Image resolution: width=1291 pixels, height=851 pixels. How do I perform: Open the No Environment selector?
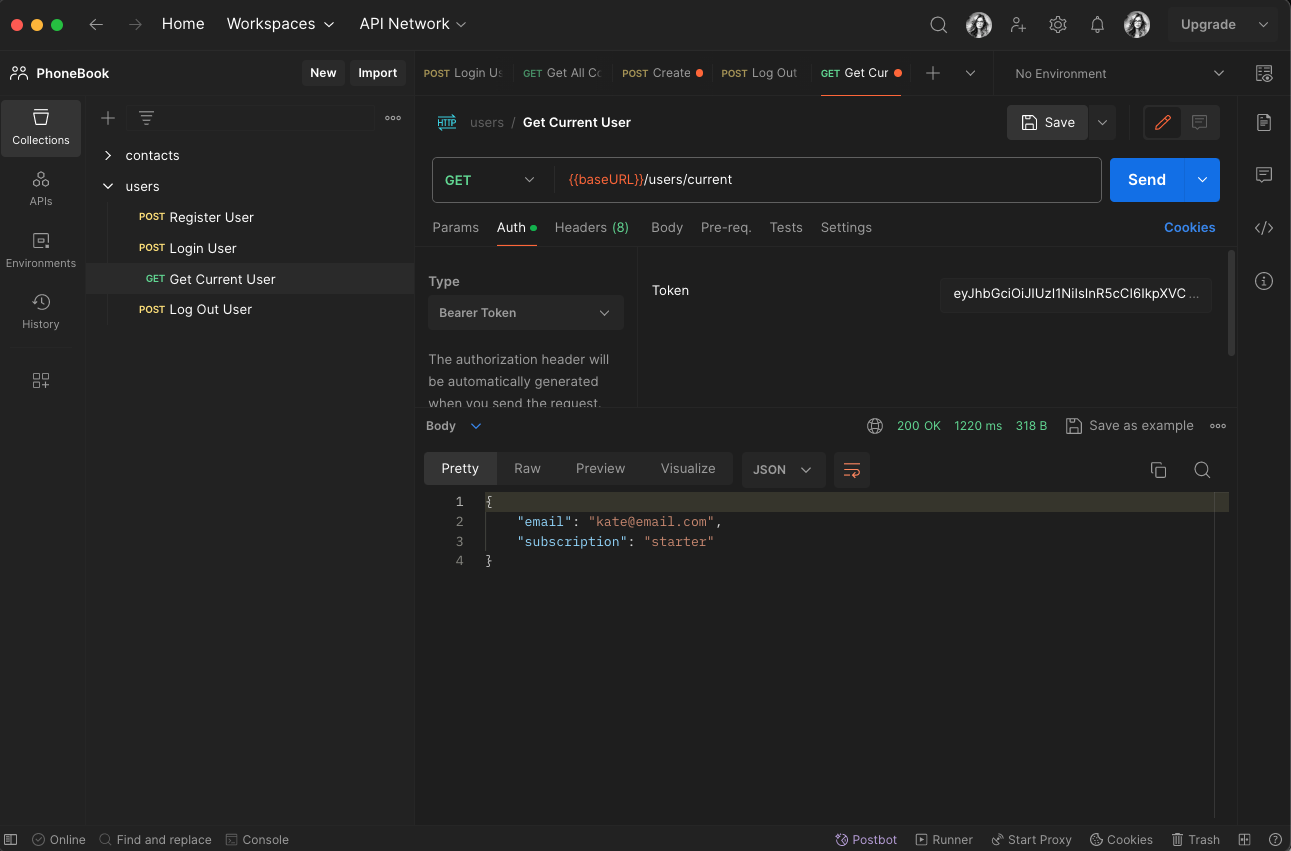point(1118,73)
